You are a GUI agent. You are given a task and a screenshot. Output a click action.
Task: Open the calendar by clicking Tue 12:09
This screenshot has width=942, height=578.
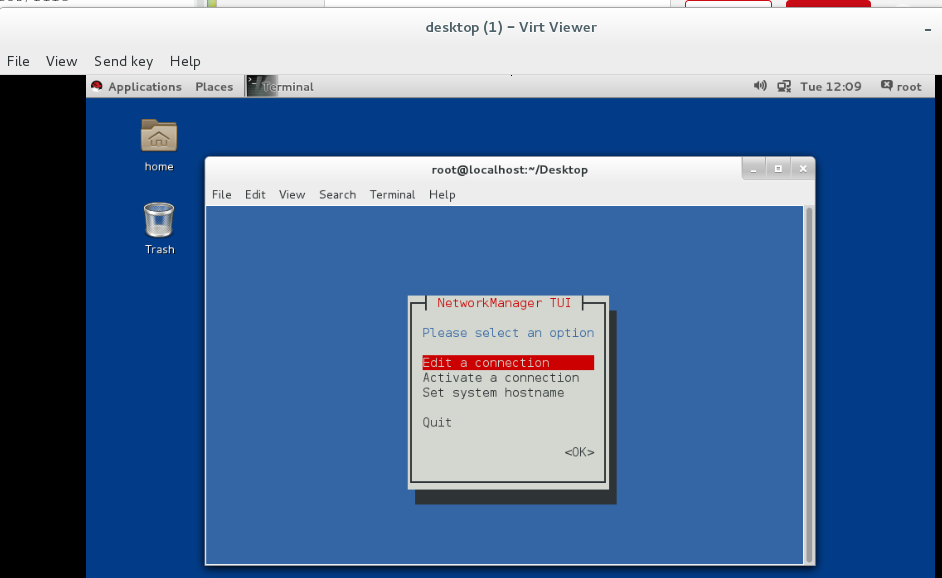point(830,86)
